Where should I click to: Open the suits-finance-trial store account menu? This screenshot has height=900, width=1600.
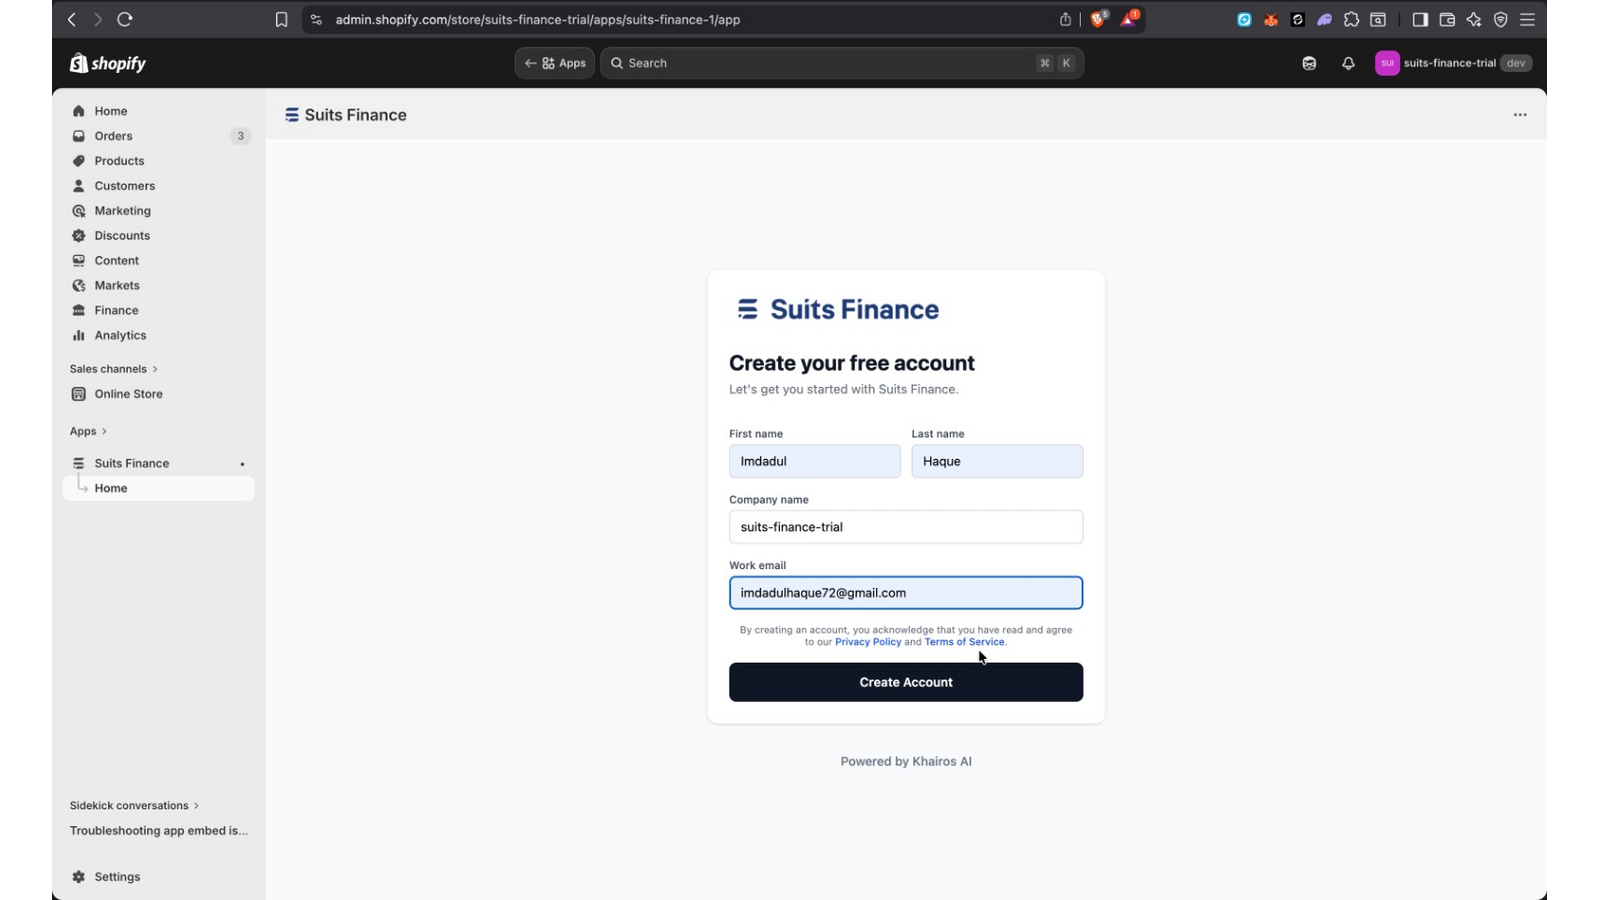1454,63
